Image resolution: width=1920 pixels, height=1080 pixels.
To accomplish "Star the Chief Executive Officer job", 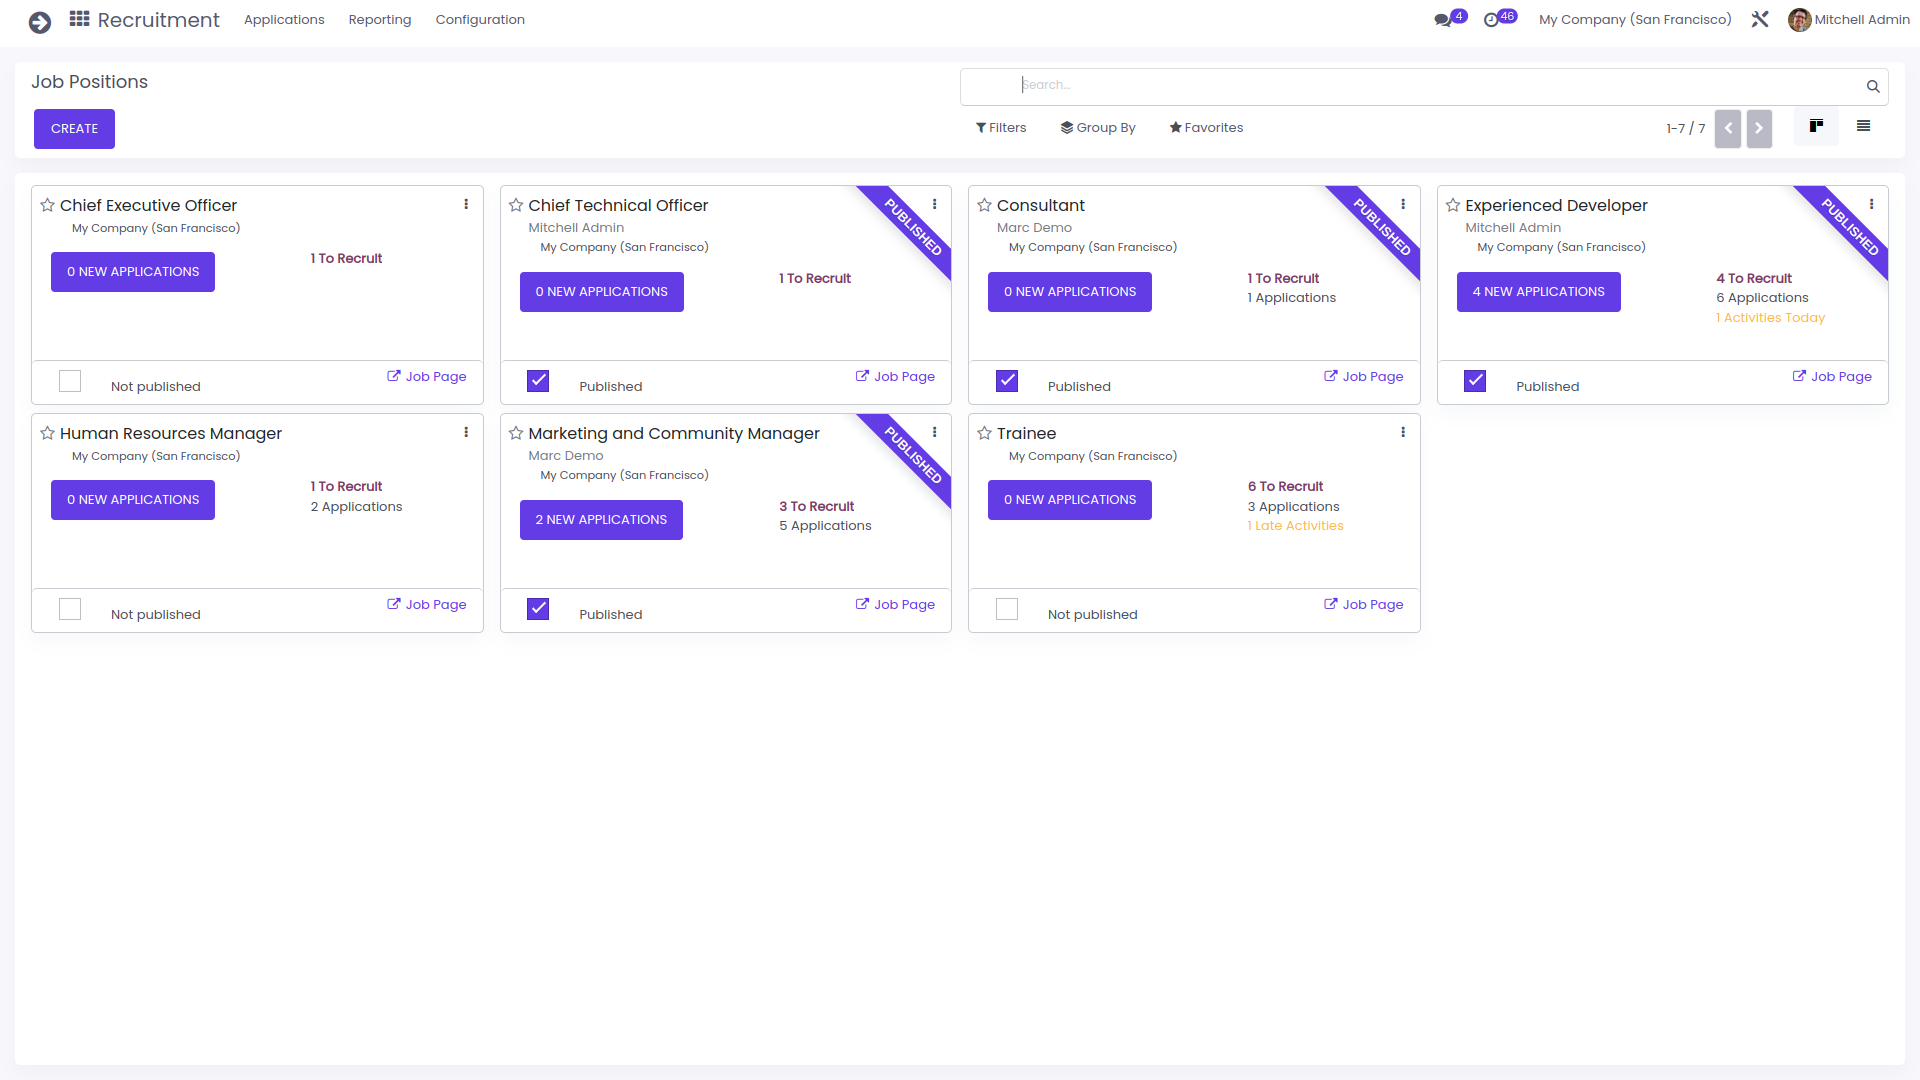I will tap(47, 205).
